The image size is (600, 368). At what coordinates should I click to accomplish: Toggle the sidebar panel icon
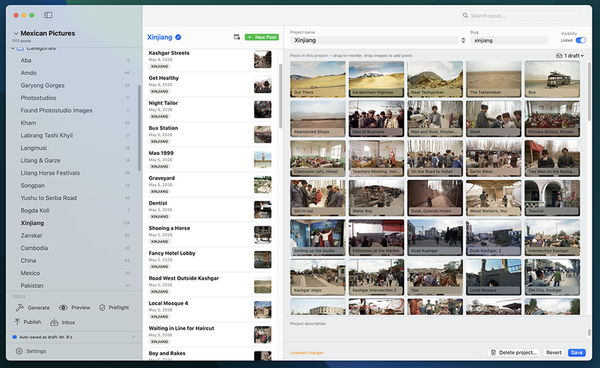point(48,15)
